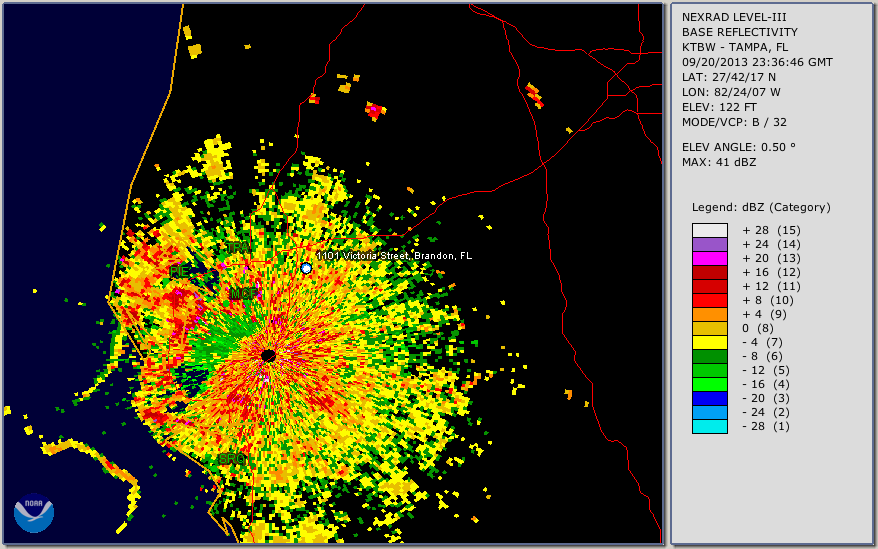The height and width of the screenshot is (549, 878).
Task: Click the blue -20 dBZ legend swatch
Action: 709,398
